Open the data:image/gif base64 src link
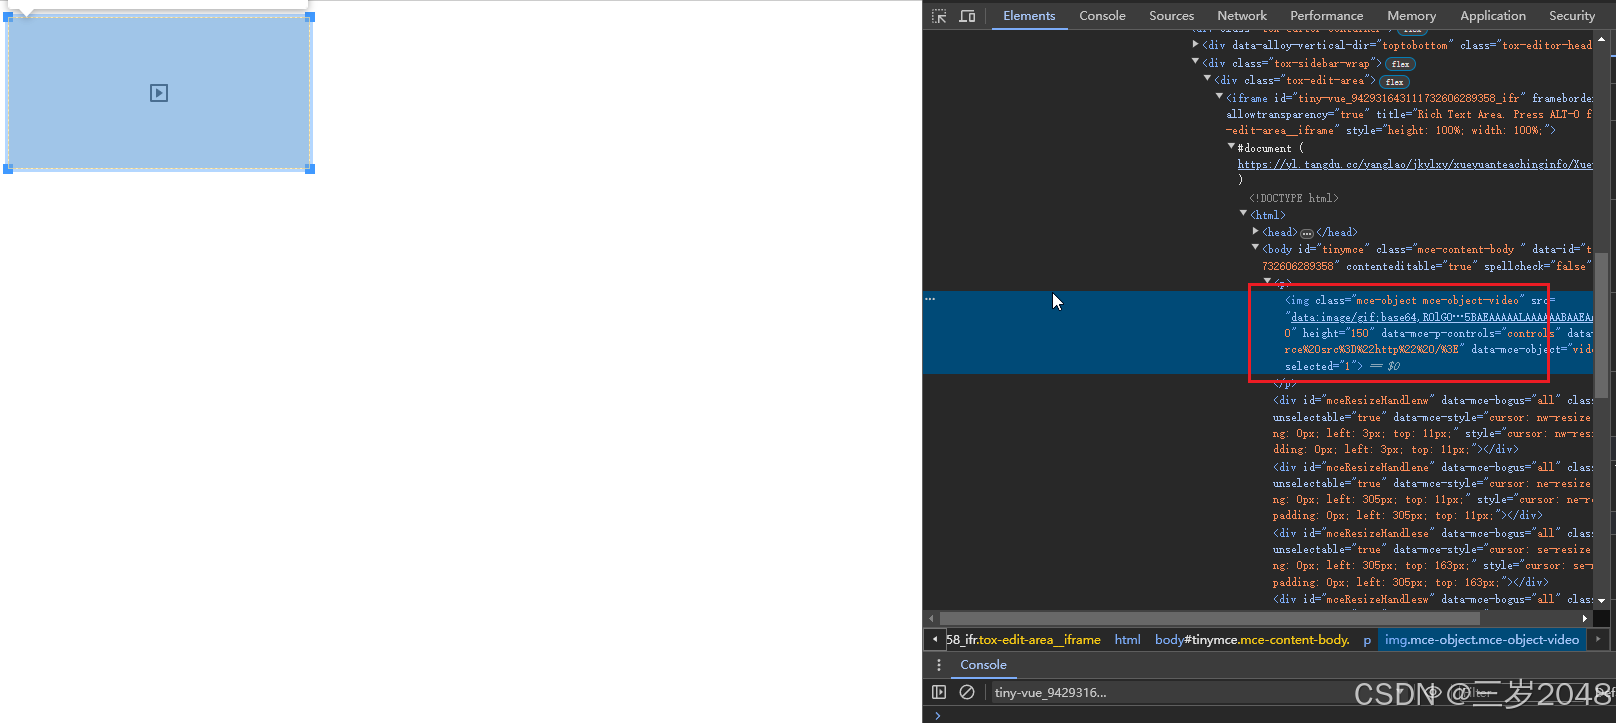Screen dimensions: 1616x723 pyautogui.click(x=1440, y=317)
